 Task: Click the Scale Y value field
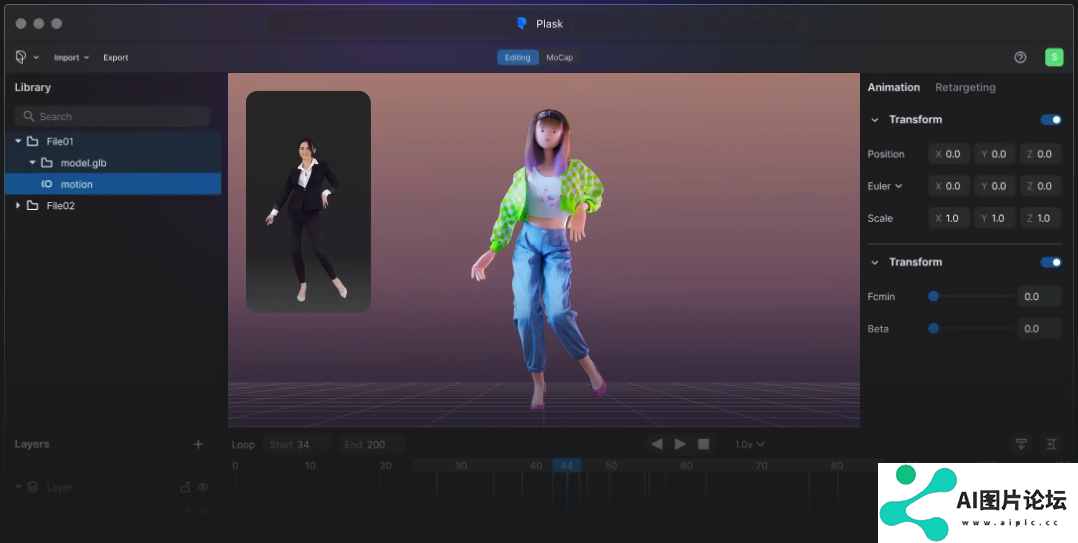[x=994, y=218]
